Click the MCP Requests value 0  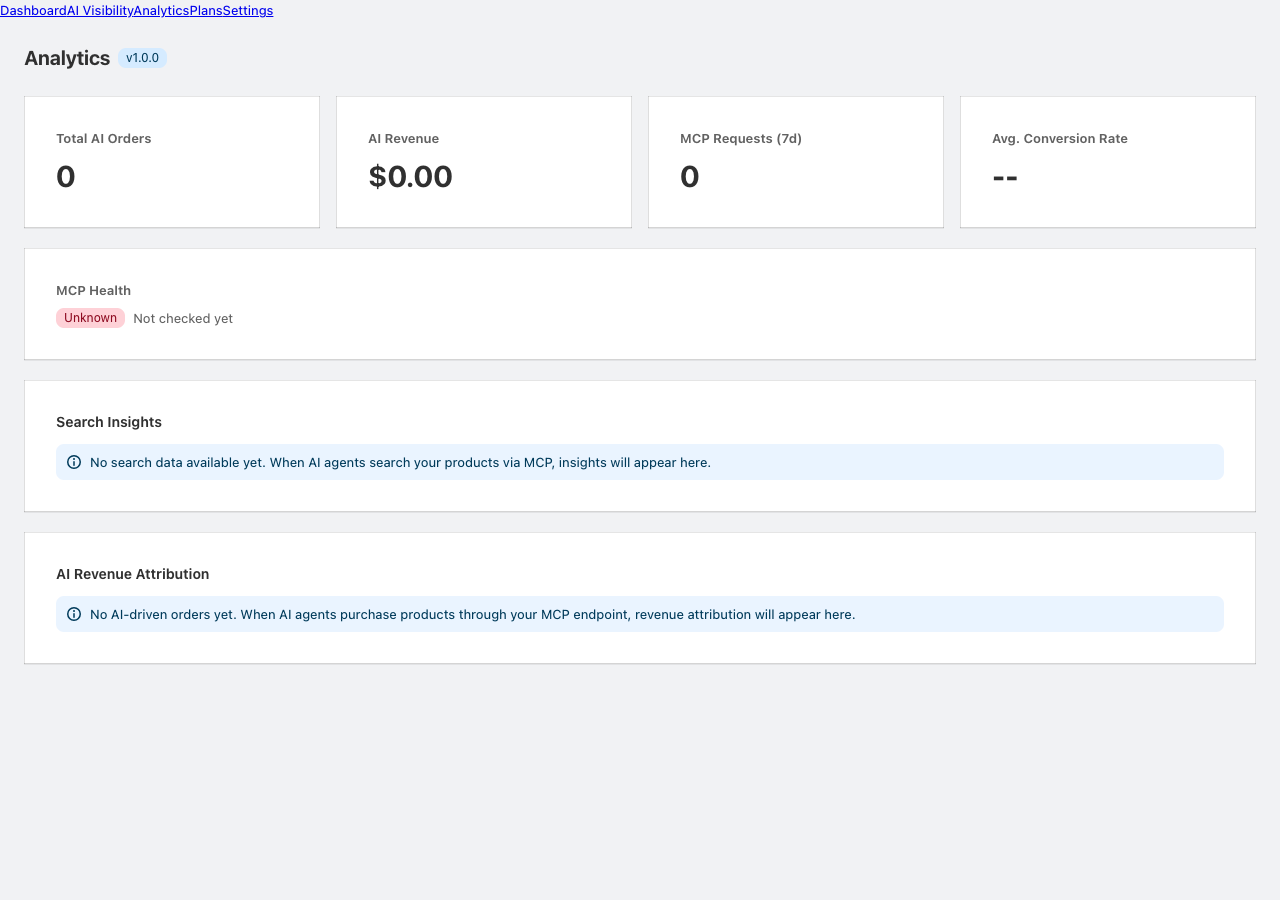tap(690, 177)
